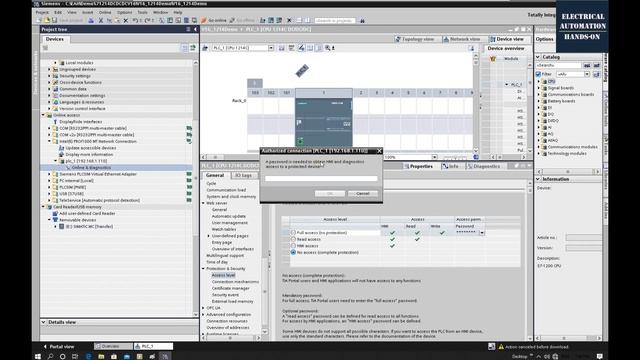Click the PLC_1 editor button in the bottom bar
The width and height of the screenshot is (640, 360).
[x=153, y=347]
